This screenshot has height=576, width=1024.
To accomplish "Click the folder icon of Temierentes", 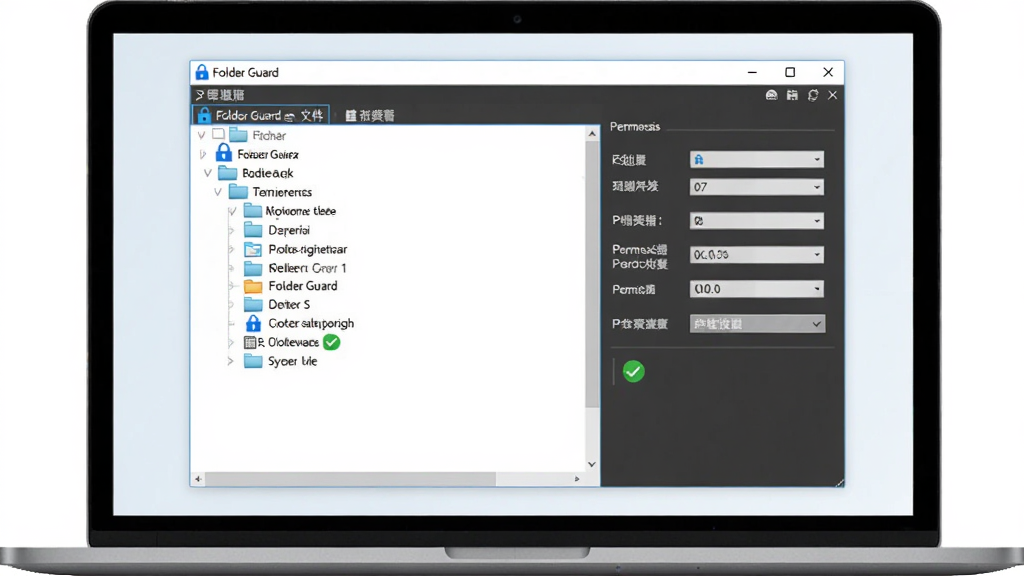I will 238,192.
